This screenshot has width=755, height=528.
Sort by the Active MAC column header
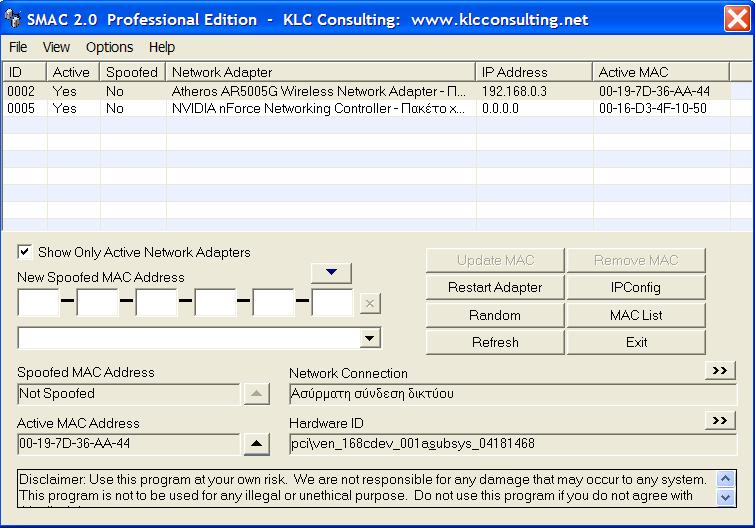pos(661,72)
